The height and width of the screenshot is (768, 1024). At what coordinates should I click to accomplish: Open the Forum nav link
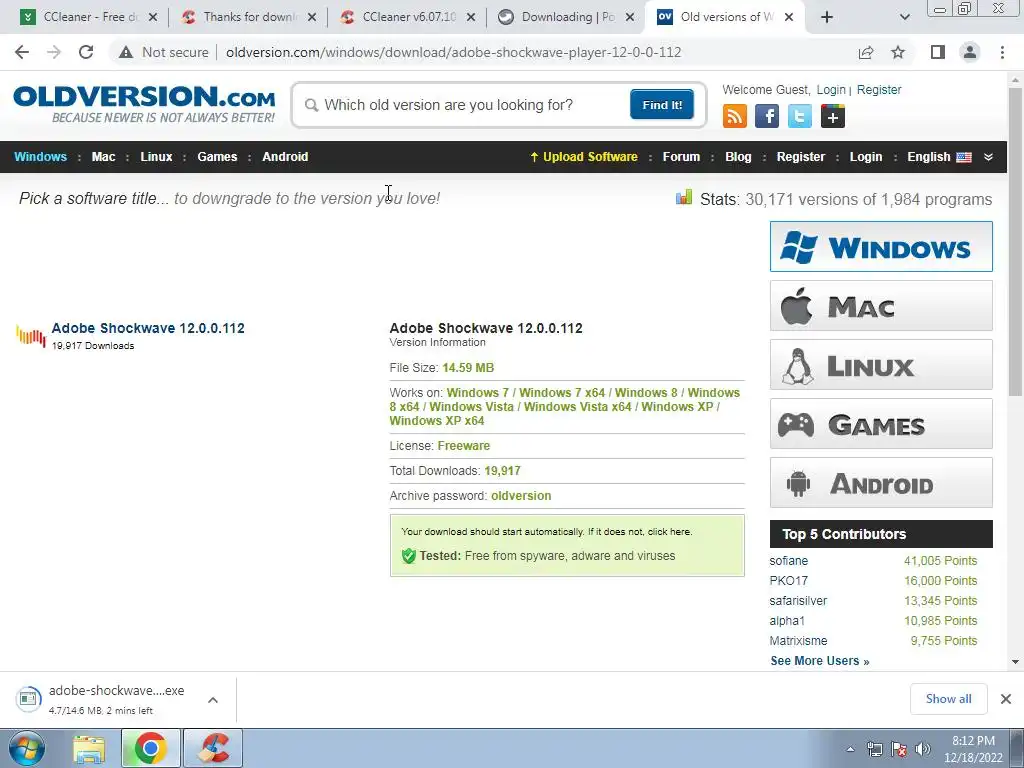coord(681,157)
